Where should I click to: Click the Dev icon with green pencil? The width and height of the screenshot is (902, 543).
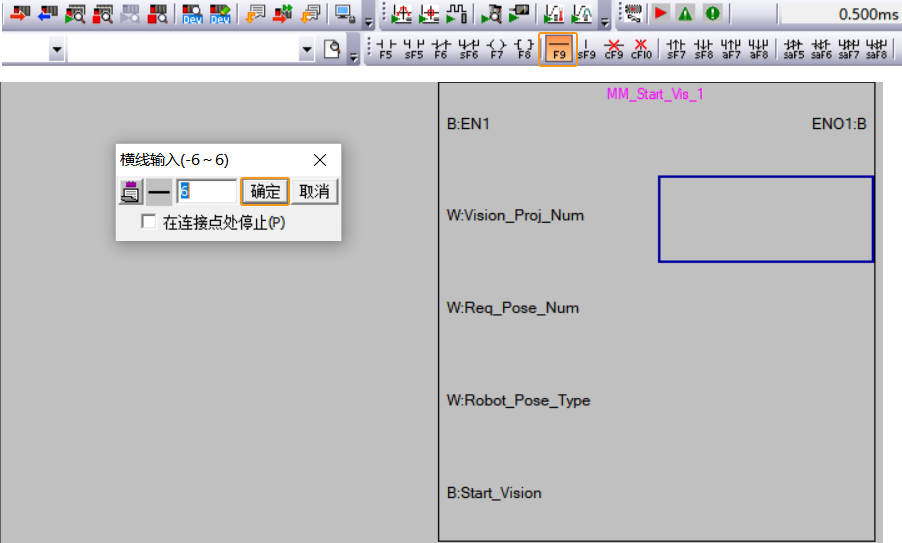[220, 13]
